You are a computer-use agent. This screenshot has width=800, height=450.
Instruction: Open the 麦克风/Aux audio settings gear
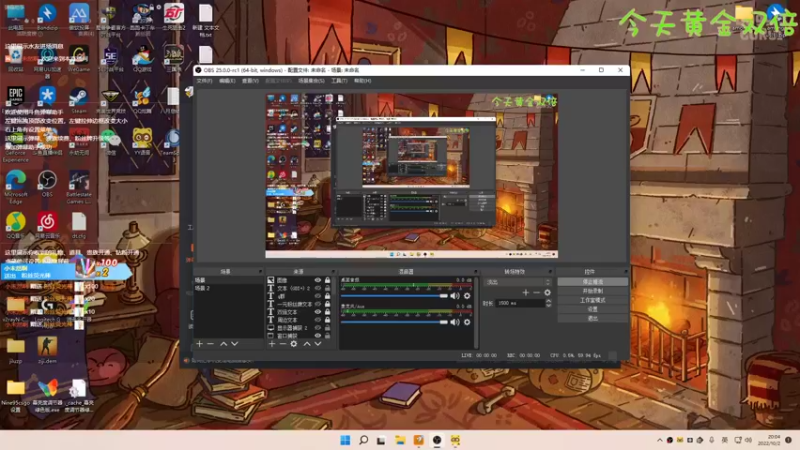click(x=467, y=322)
